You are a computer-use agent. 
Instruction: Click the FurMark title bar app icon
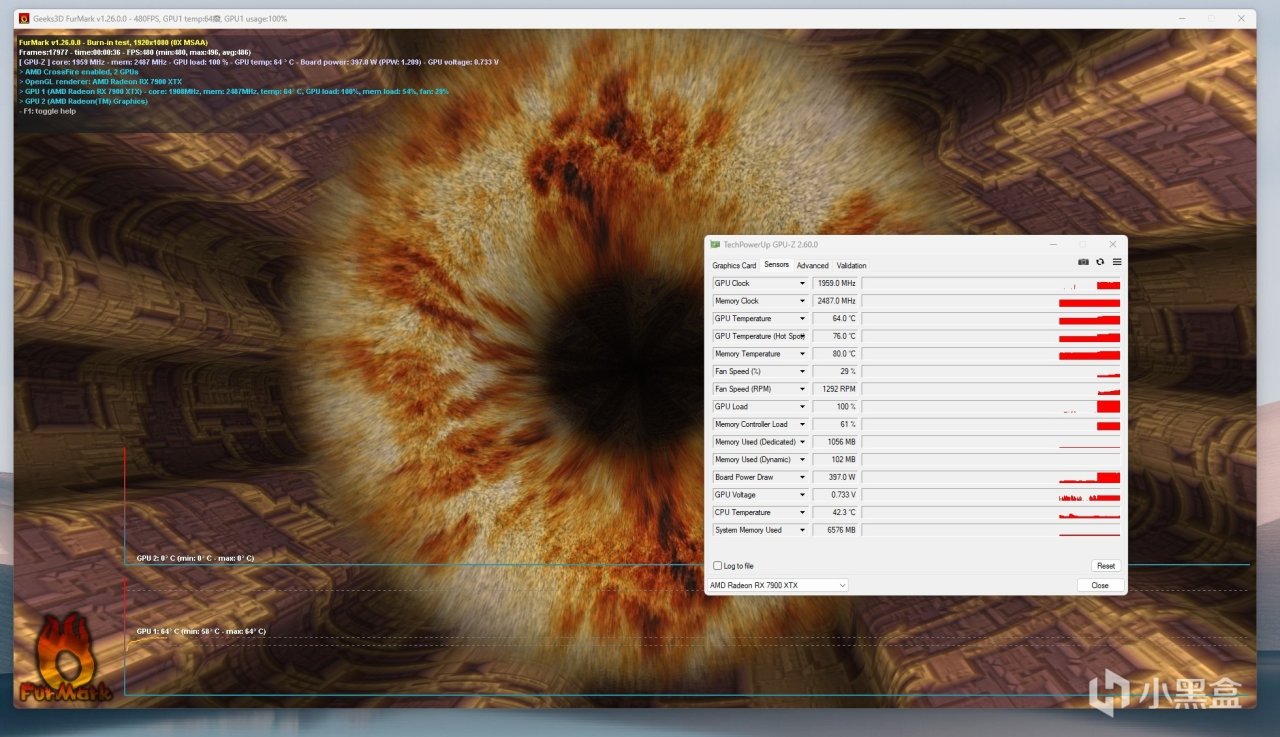coord(24,18)
